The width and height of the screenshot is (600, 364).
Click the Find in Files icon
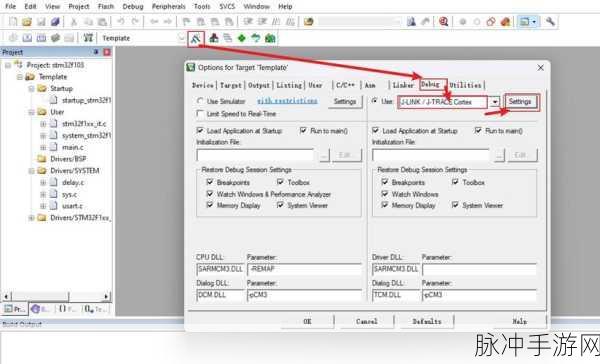tap(308, 21)
